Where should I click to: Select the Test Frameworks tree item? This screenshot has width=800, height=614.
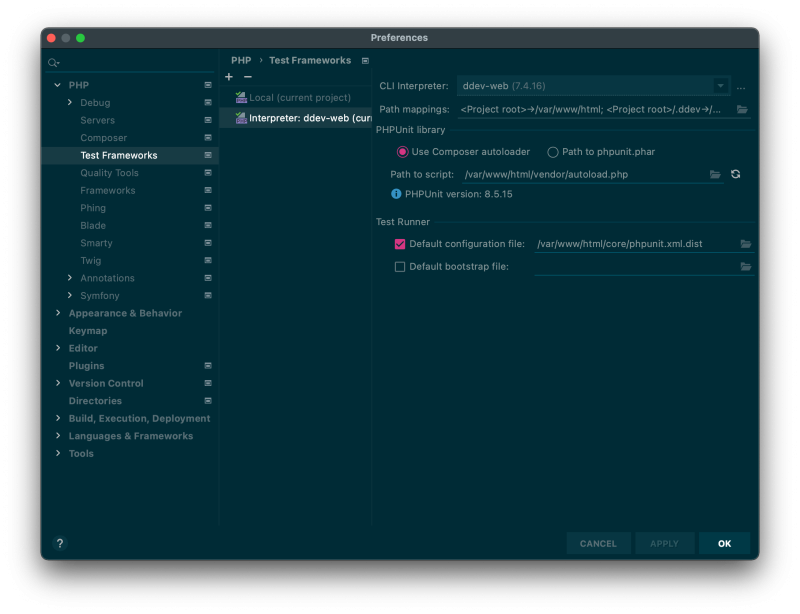point(131,155)
